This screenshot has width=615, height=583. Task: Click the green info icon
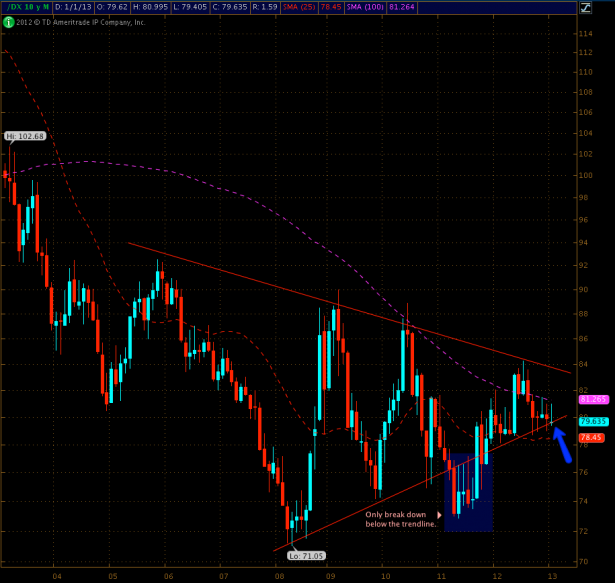[8, 20]
